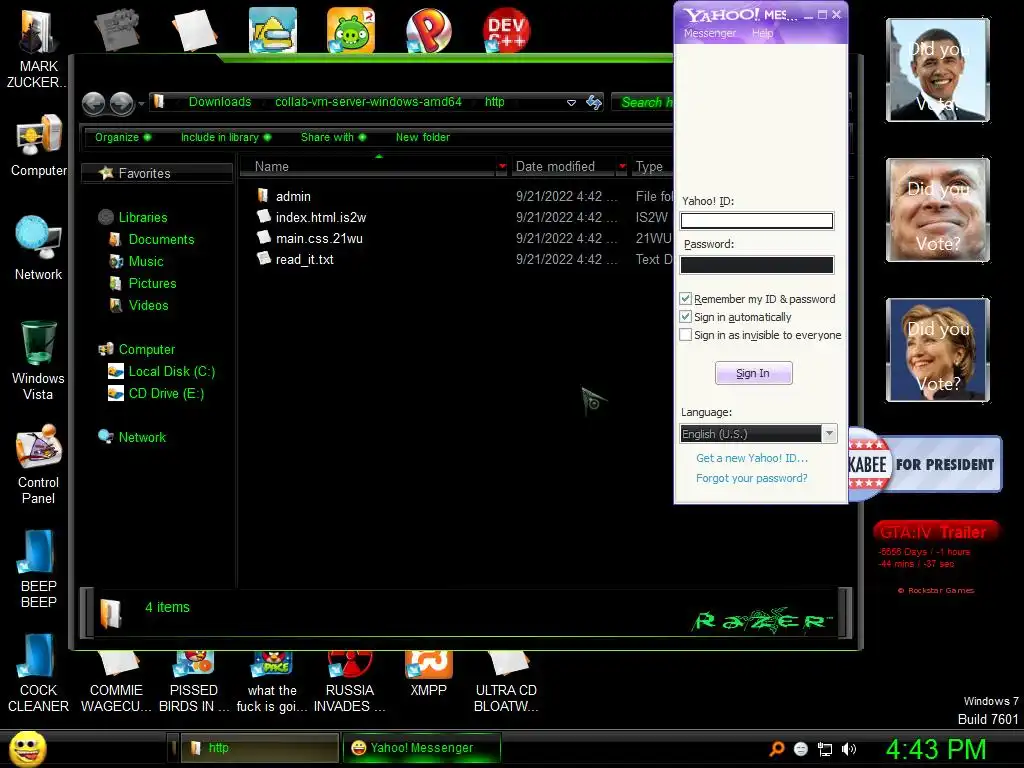Select the index.html.is2w file

point(320,217)
